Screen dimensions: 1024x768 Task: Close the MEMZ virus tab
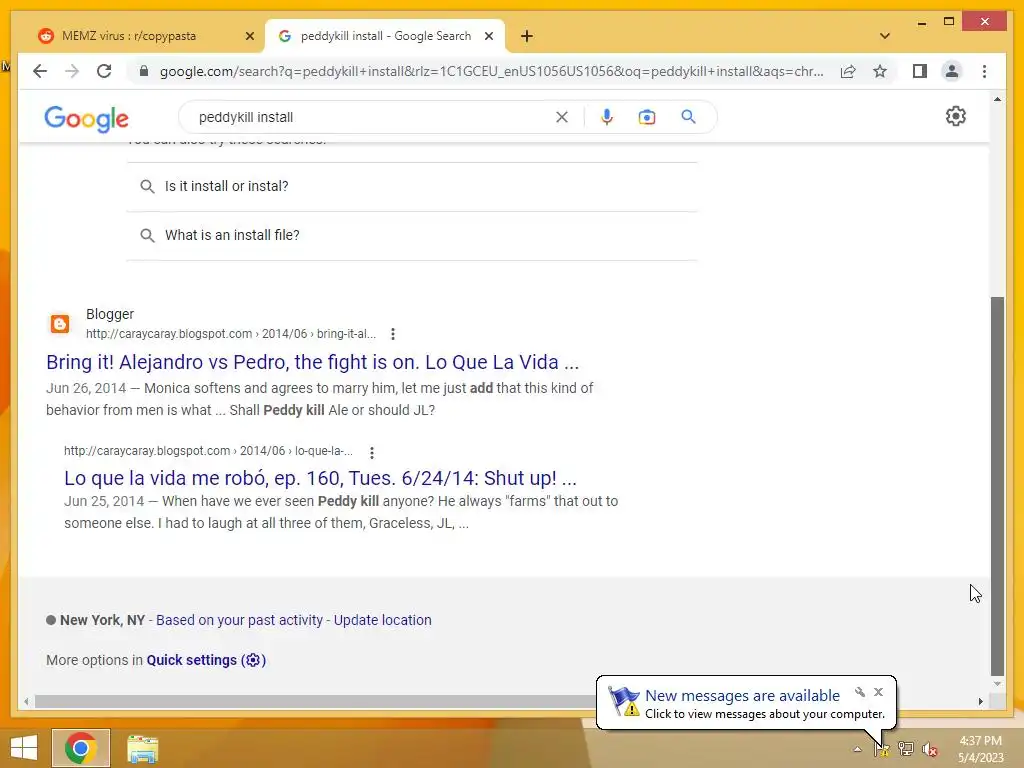click(249, 37)
